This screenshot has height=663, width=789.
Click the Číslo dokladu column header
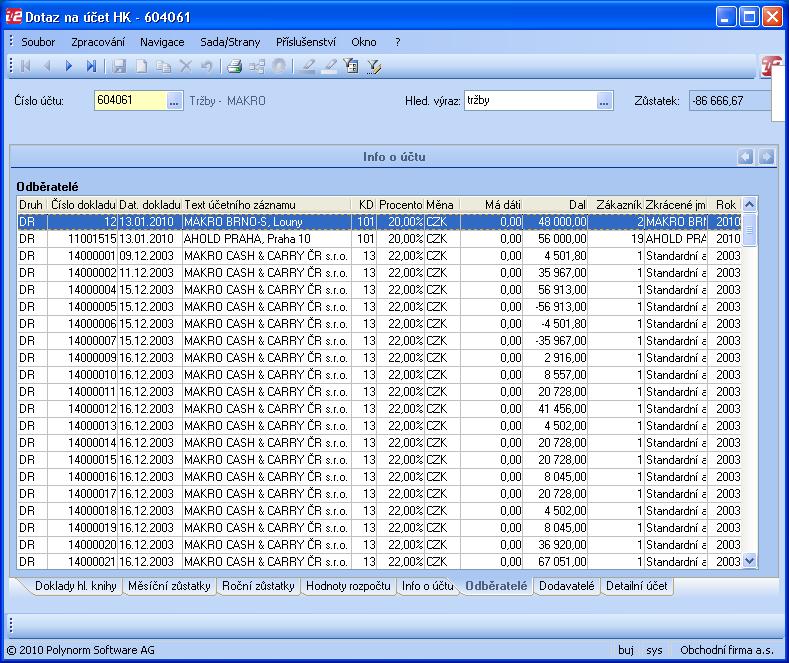(x=83, y=205)
